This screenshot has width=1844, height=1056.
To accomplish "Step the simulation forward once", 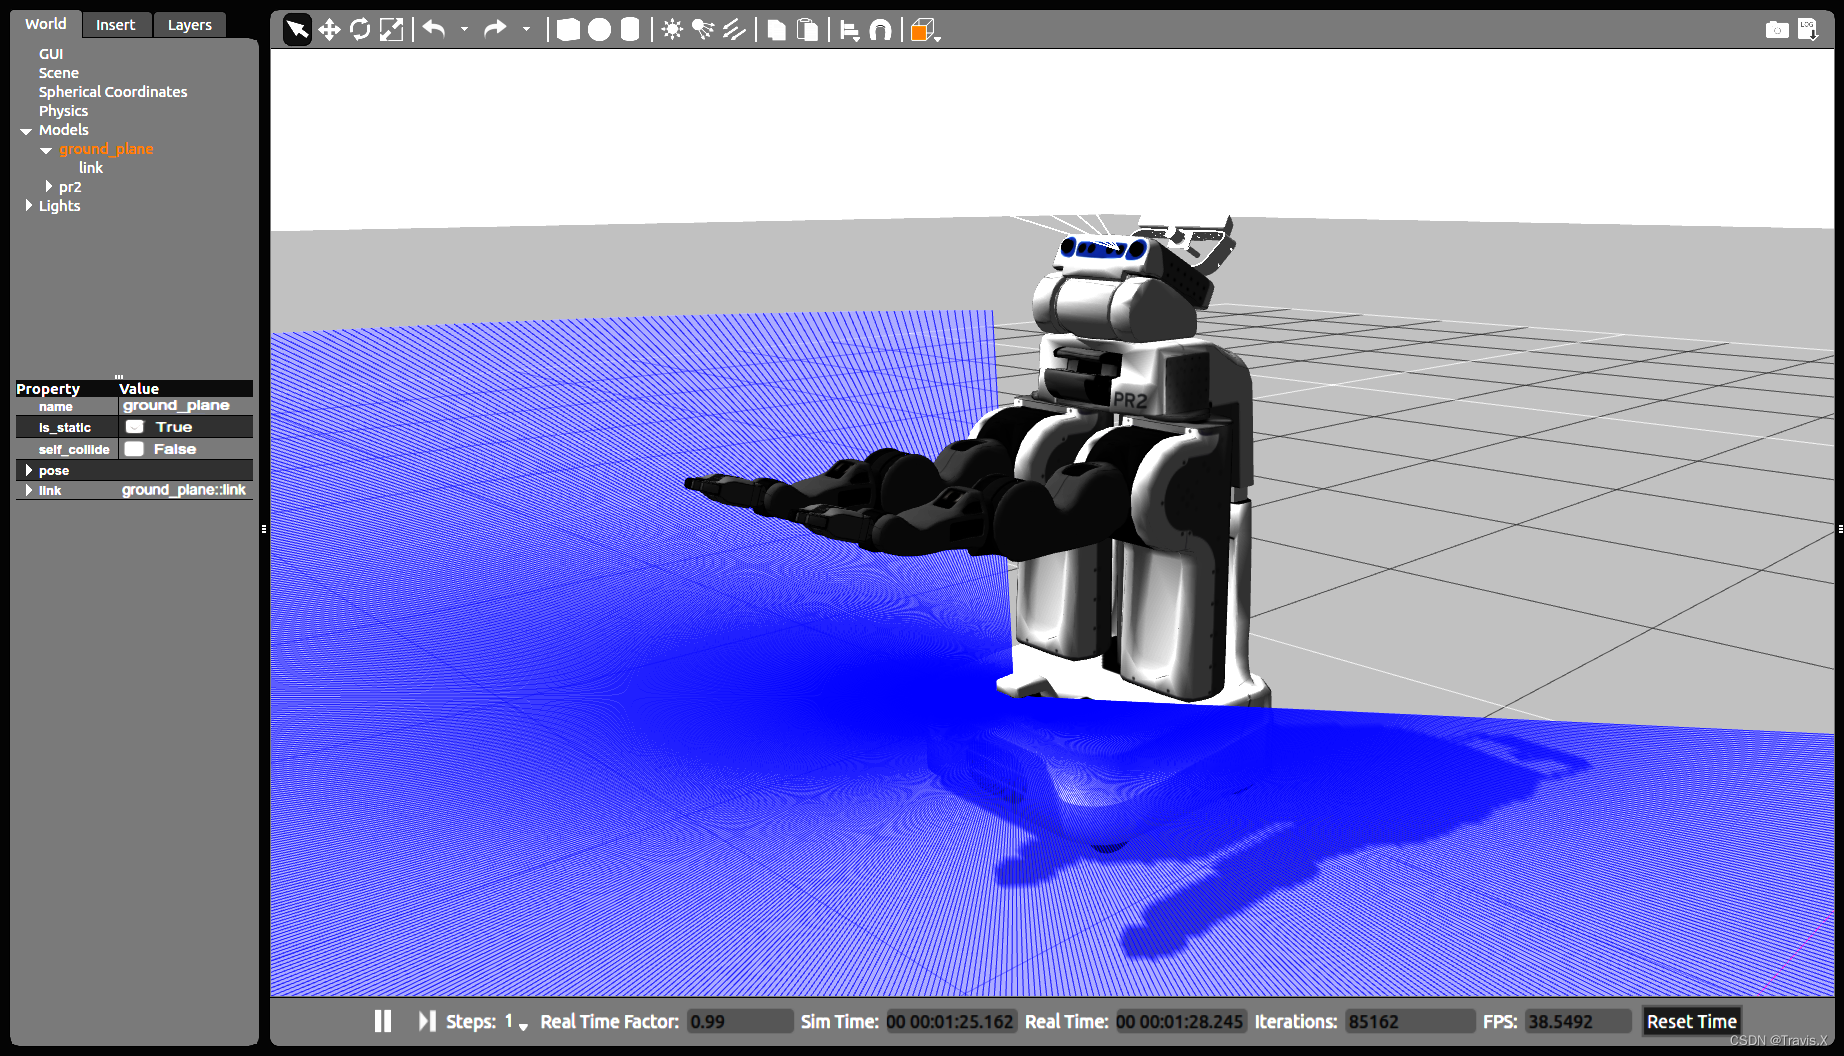I will pos(427,1021).
